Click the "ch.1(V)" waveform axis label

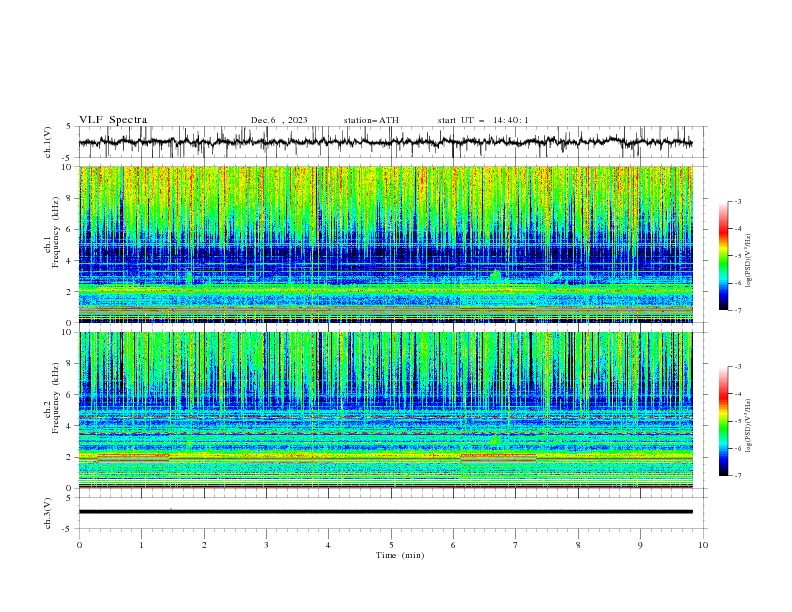click(x=48, y=142)
